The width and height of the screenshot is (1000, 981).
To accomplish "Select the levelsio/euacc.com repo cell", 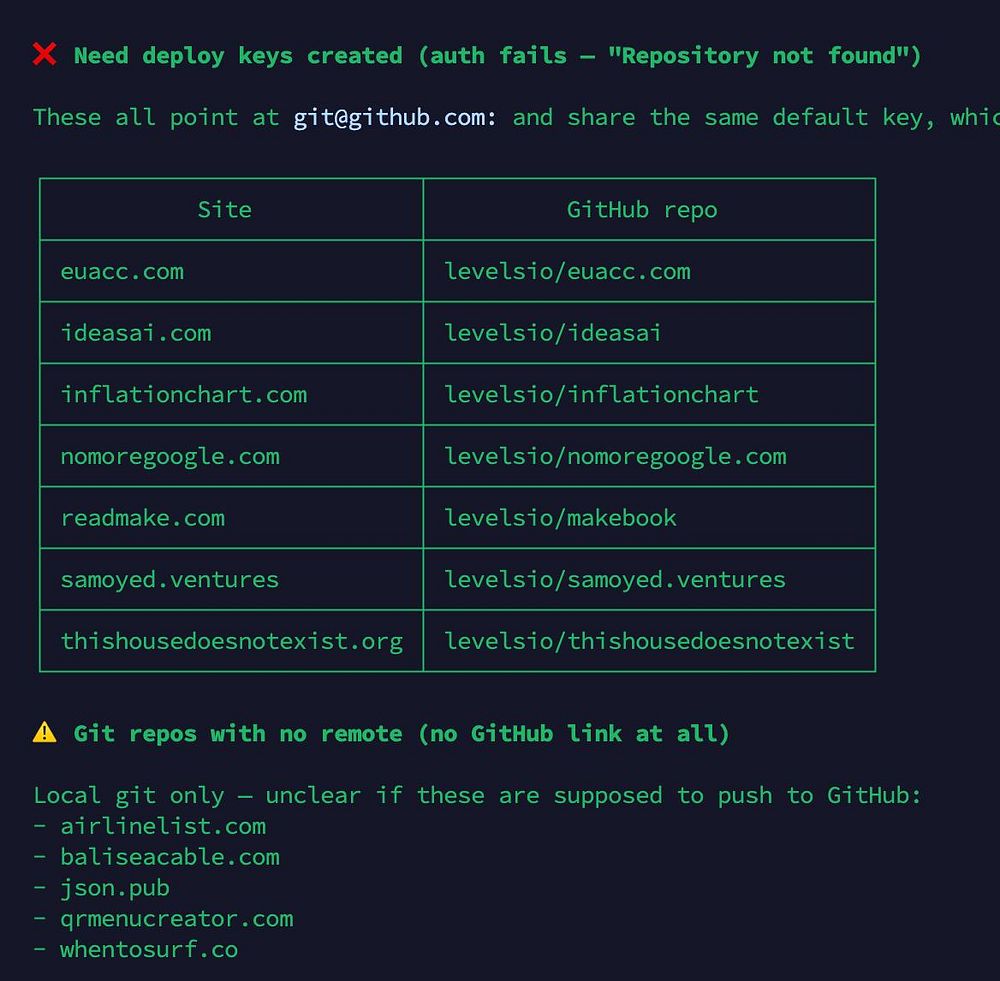I will (x=649, y=271).
